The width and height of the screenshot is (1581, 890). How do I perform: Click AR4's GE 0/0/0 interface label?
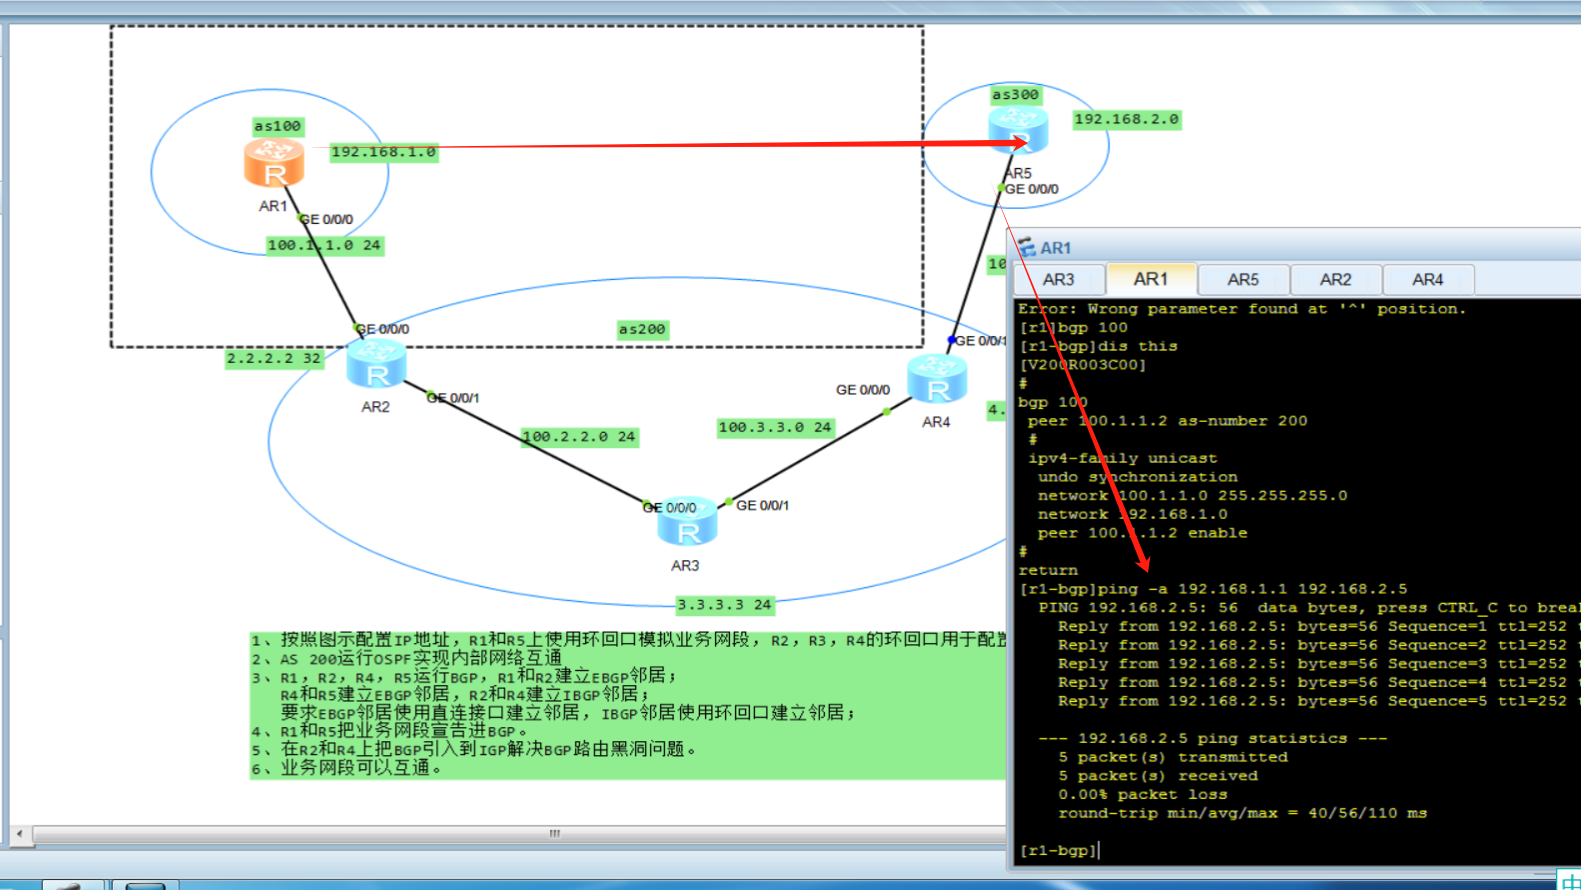point(863,390)
